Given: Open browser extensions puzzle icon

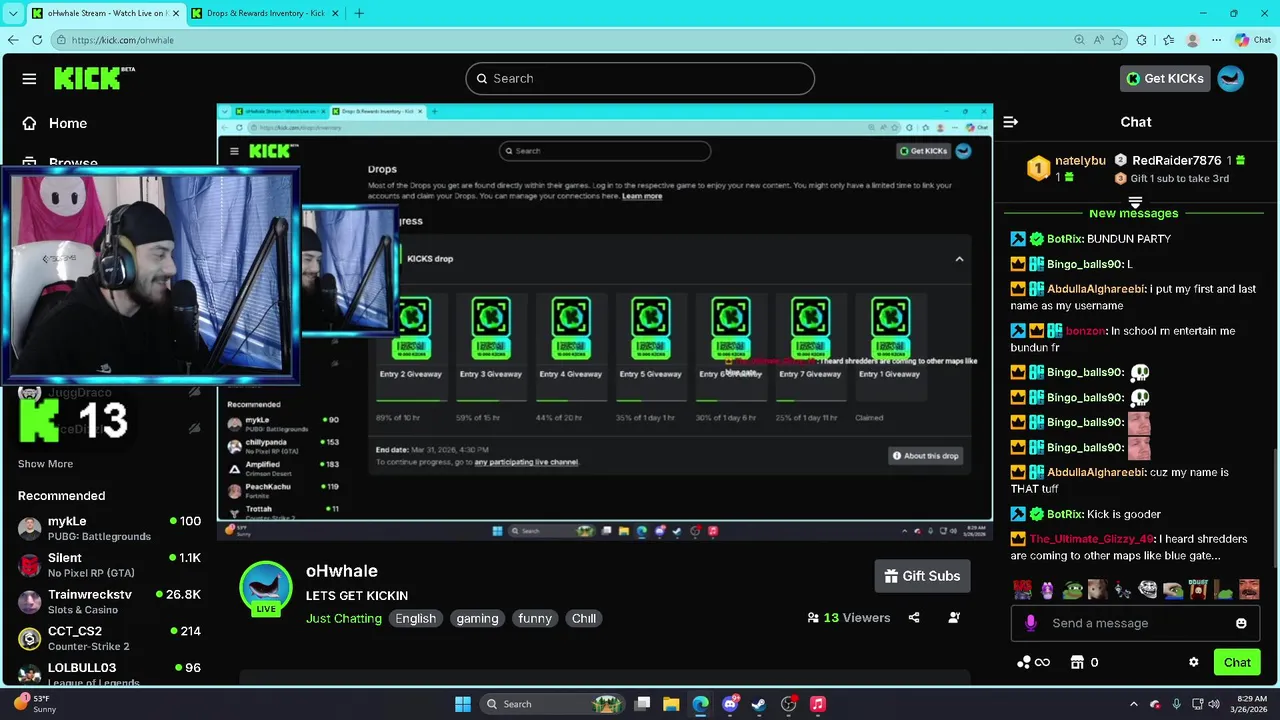Looking at the screenshot, I should coord(1142,40).
